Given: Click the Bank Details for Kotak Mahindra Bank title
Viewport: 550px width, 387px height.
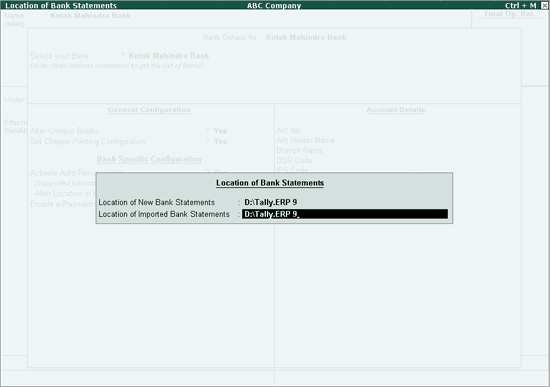Looking at the screenshot, I should 274,37.
